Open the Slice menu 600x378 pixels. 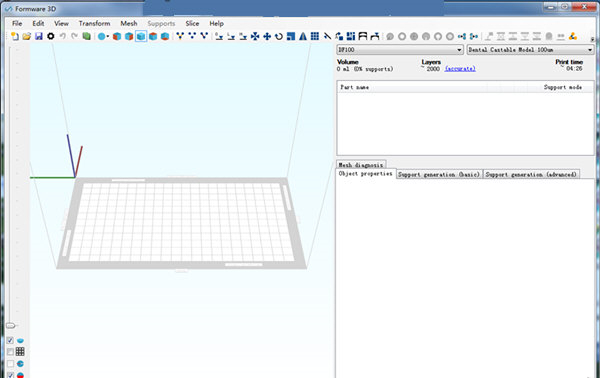point(192,23)
